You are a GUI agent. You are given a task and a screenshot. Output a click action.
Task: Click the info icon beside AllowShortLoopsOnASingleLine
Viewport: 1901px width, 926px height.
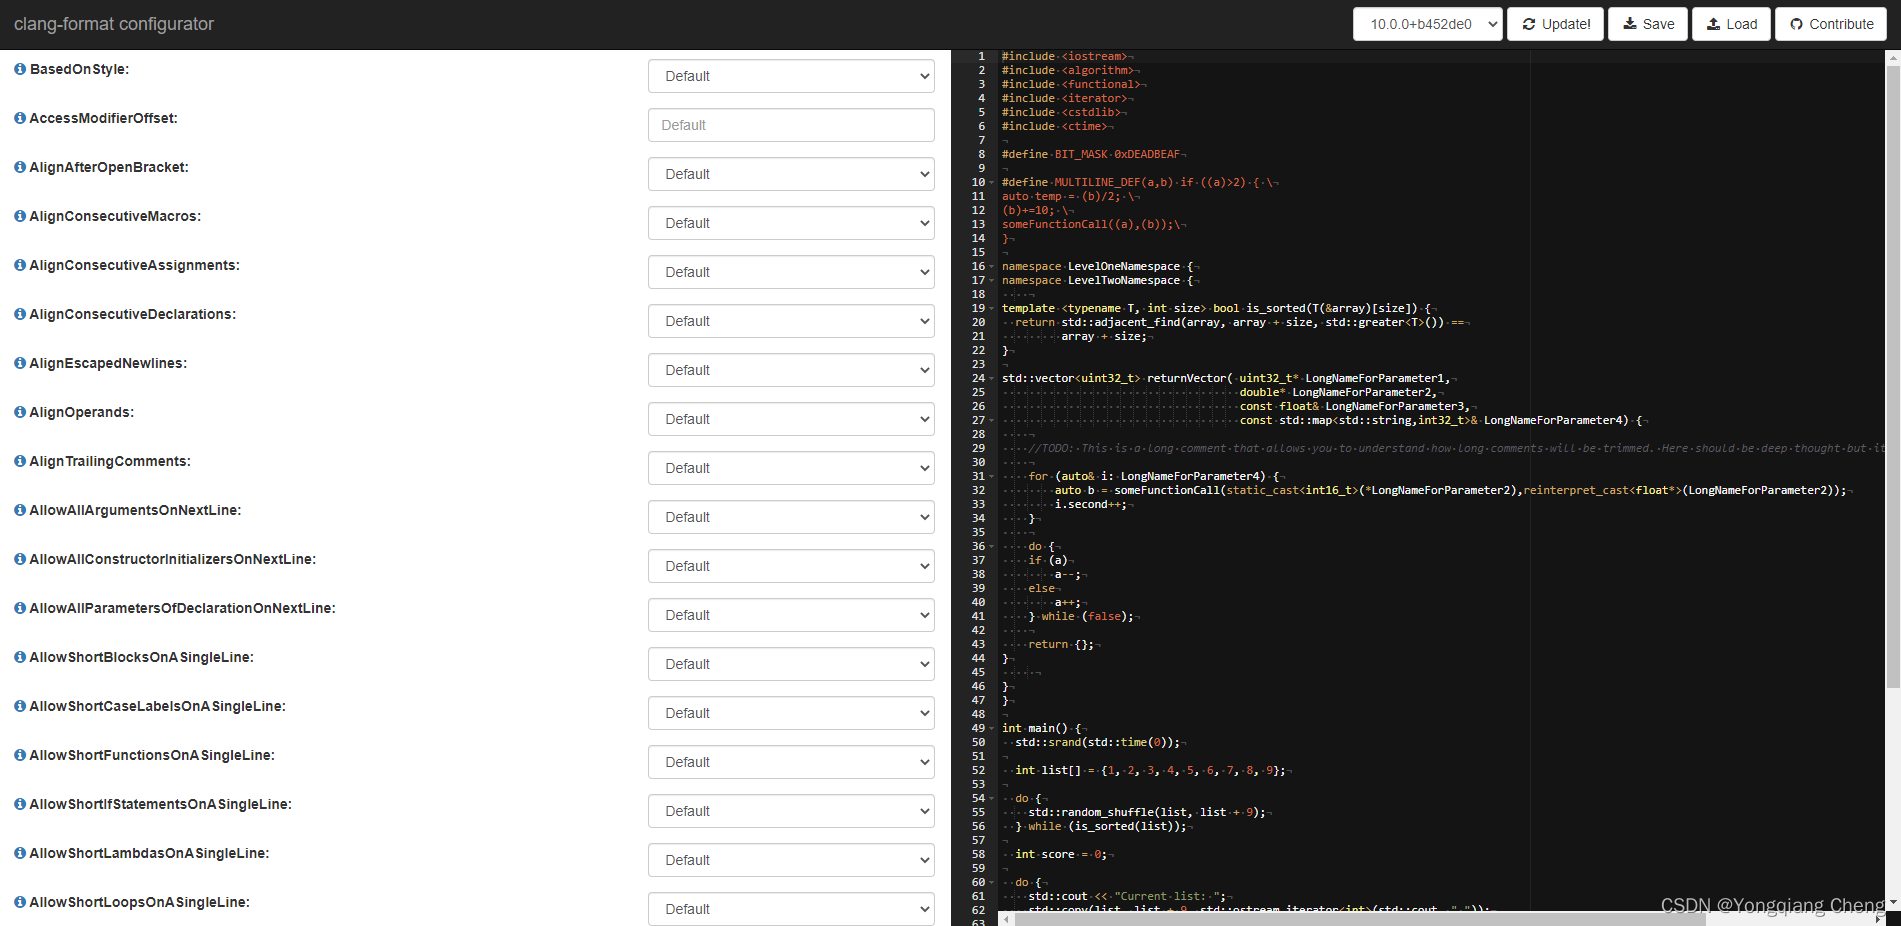coord(19,902)
